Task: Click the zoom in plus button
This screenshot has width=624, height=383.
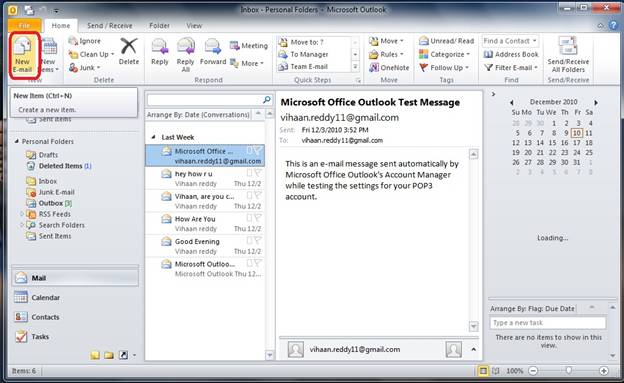Action: pyautogui.click(x=604, y=371)
